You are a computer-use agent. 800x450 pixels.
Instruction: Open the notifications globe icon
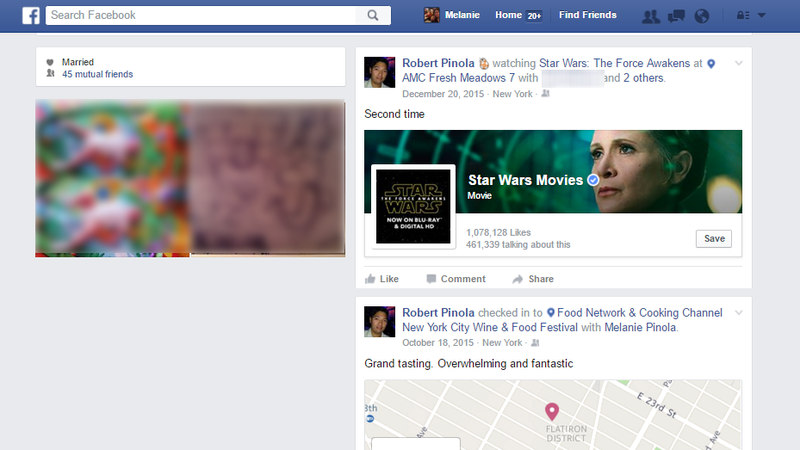click(x=702, y=16)
